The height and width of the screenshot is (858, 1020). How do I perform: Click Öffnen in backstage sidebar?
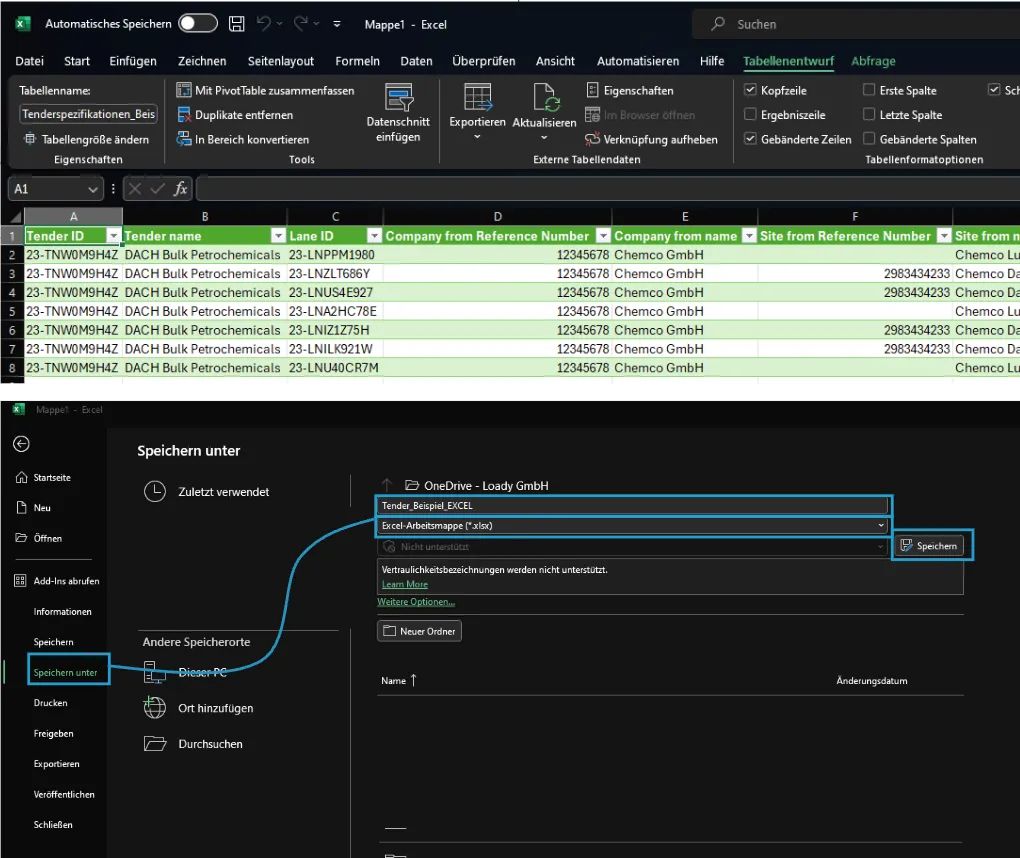[x=39, y=538]
